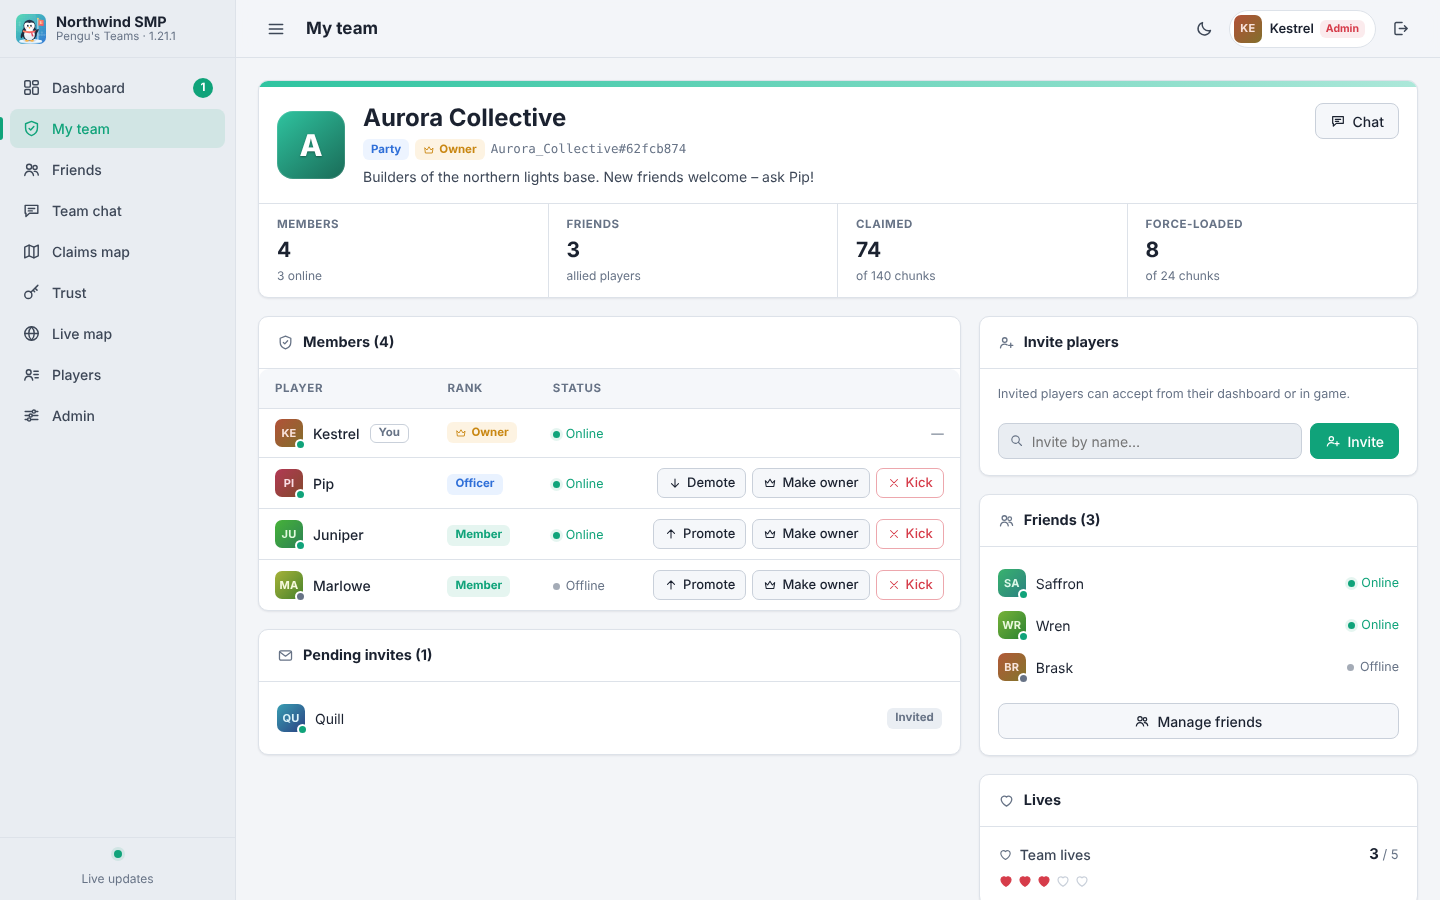Image resolution: width=1440 pixels, height=900 pixels.
Task: Promote Marlowe in members table
Action: coord(699,585)
